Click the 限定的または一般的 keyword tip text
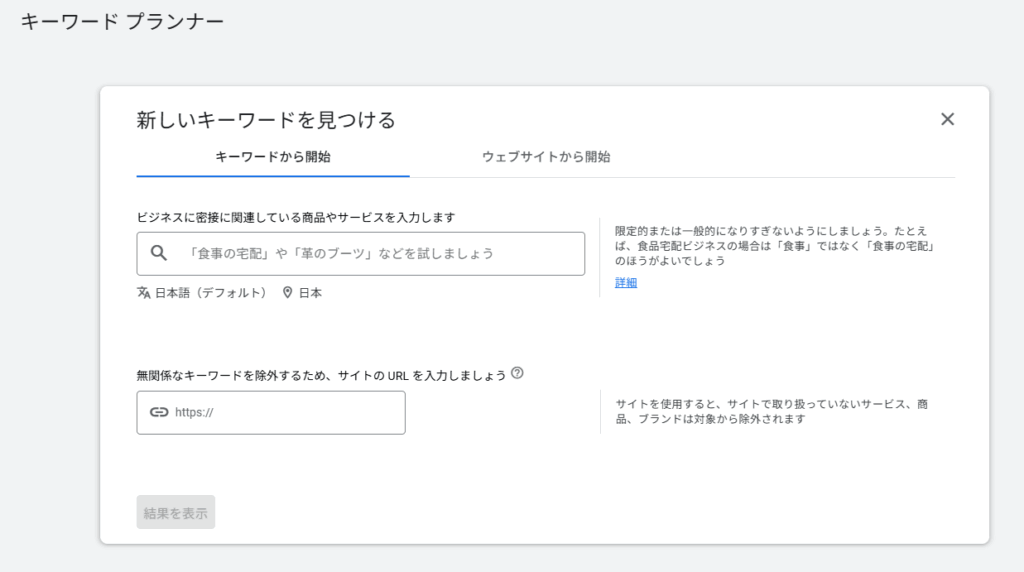1024x572 pixels. (x=774, y=245)
